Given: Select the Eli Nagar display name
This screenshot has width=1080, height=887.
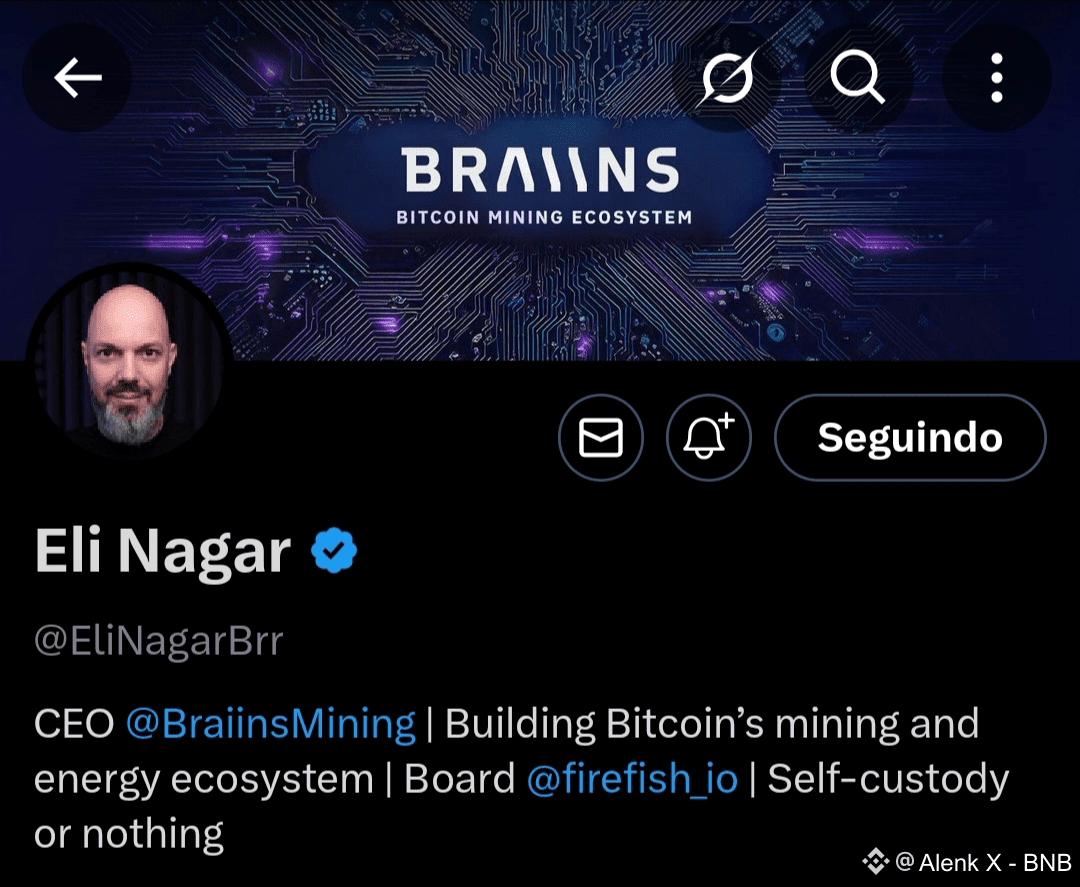Looking at the screenshot, I should 163,551.
